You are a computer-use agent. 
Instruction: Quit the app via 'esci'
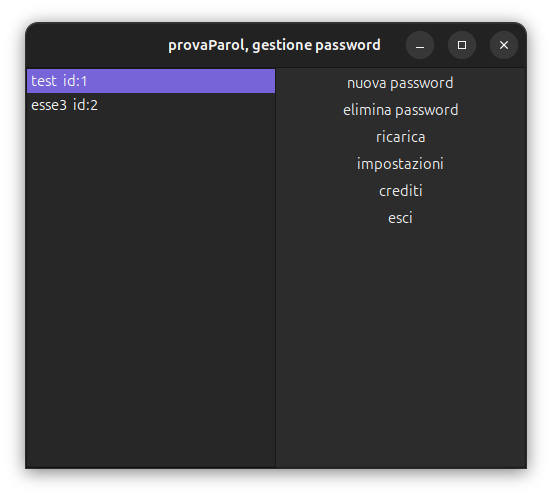coord(400,218)
